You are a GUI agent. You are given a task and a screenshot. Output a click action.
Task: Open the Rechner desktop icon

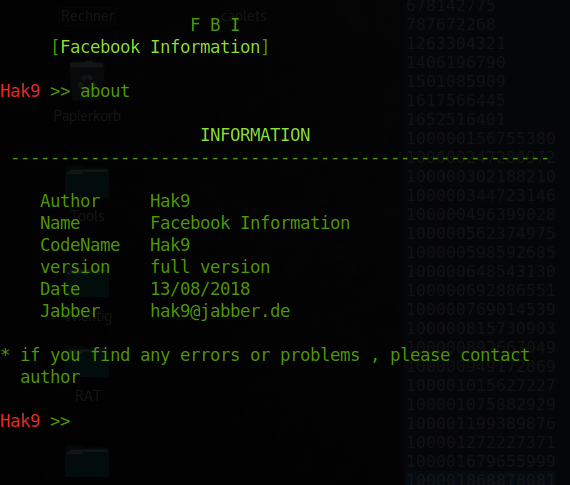point(88,16)
